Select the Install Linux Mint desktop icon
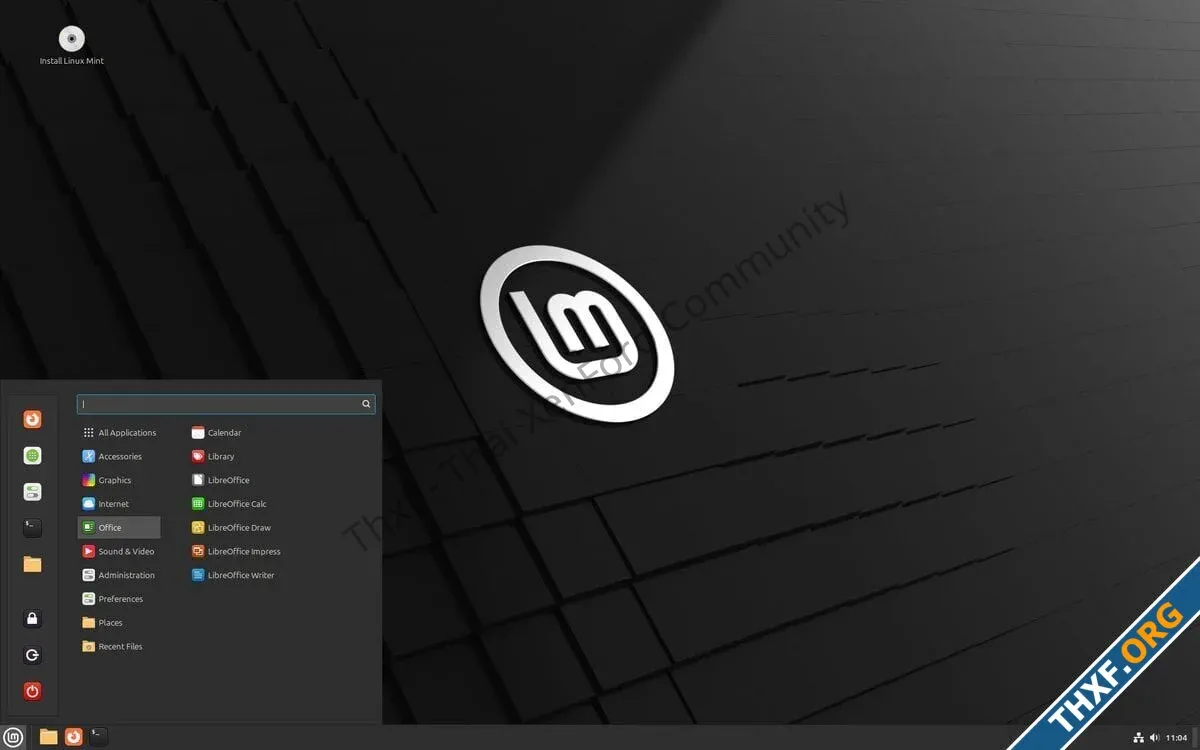 (71, 46)
